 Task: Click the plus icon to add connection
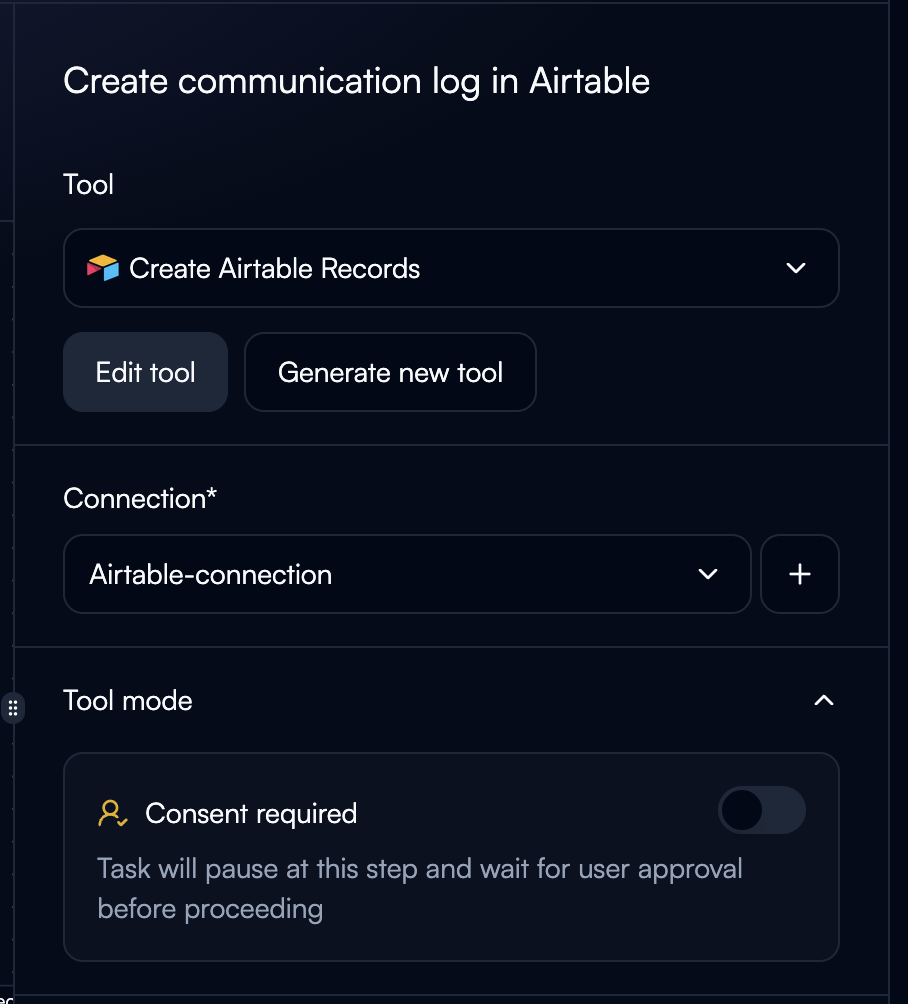(799, 574)
